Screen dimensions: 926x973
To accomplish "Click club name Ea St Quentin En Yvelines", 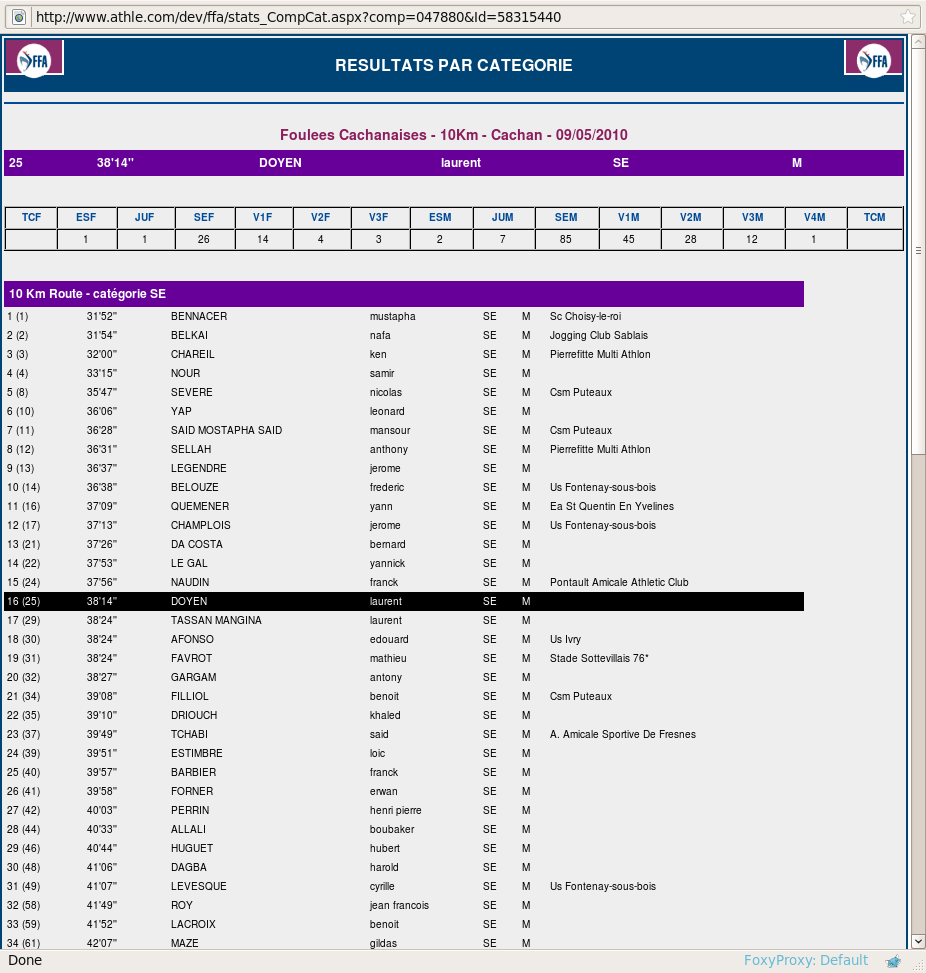I will pos(612,506).
